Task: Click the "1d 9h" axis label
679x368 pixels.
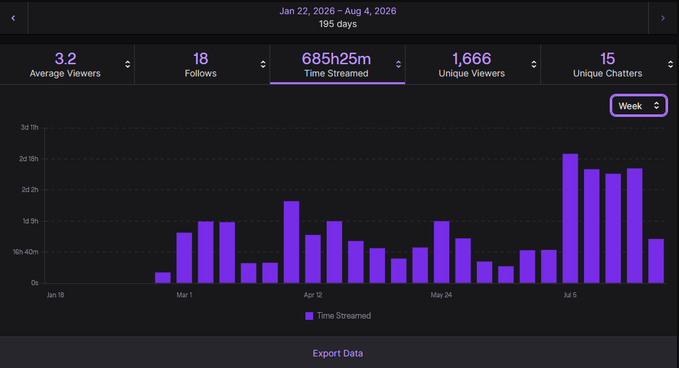Action: tap(30, 221)
